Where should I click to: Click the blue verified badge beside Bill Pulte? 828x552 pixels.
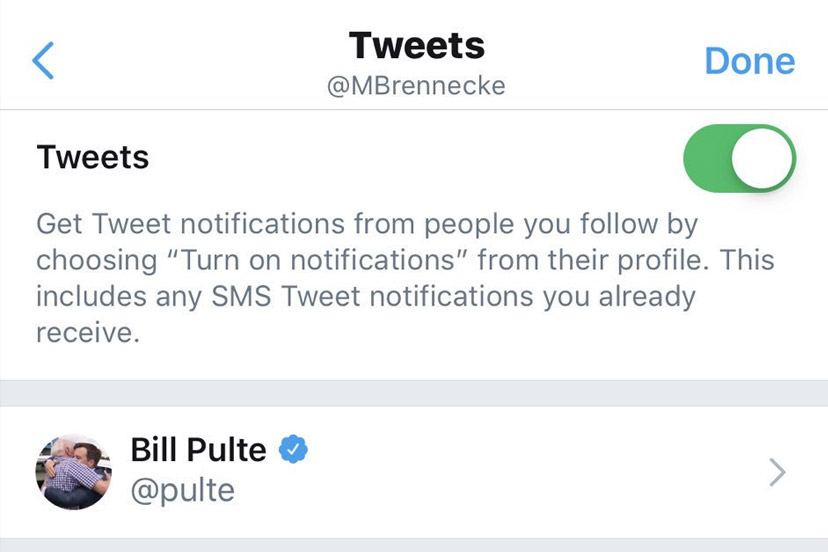[292, 450]
